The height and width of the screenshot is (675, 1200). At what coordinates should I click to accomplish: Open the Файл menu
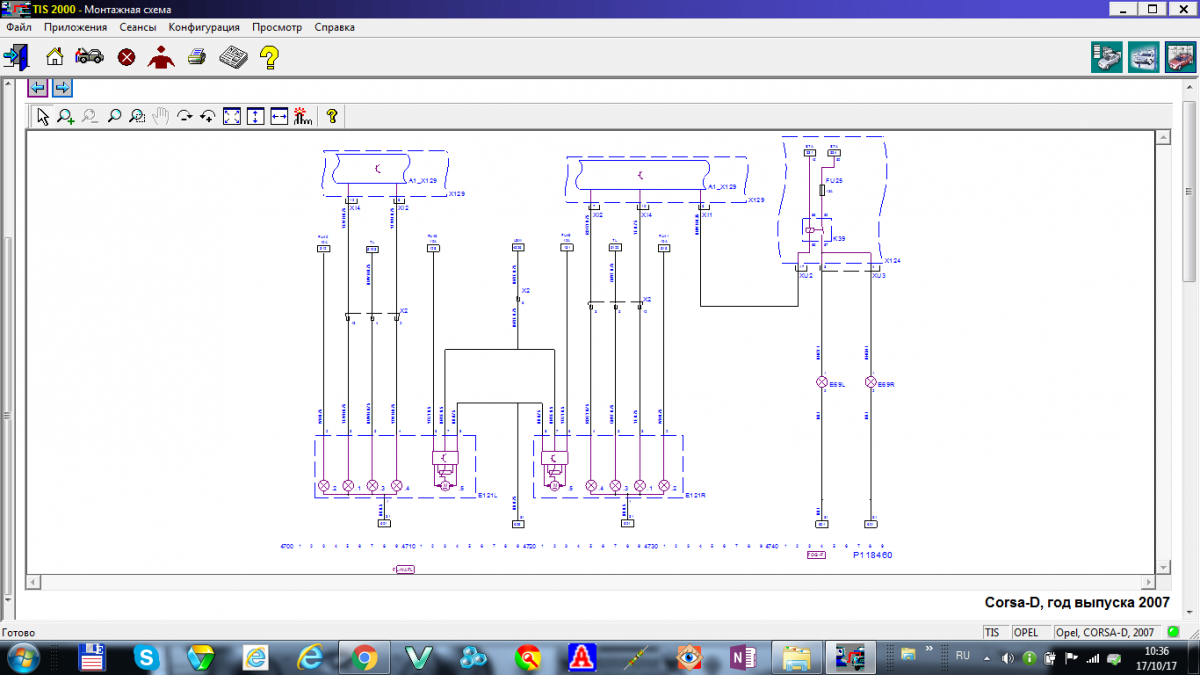pos(19,28)
